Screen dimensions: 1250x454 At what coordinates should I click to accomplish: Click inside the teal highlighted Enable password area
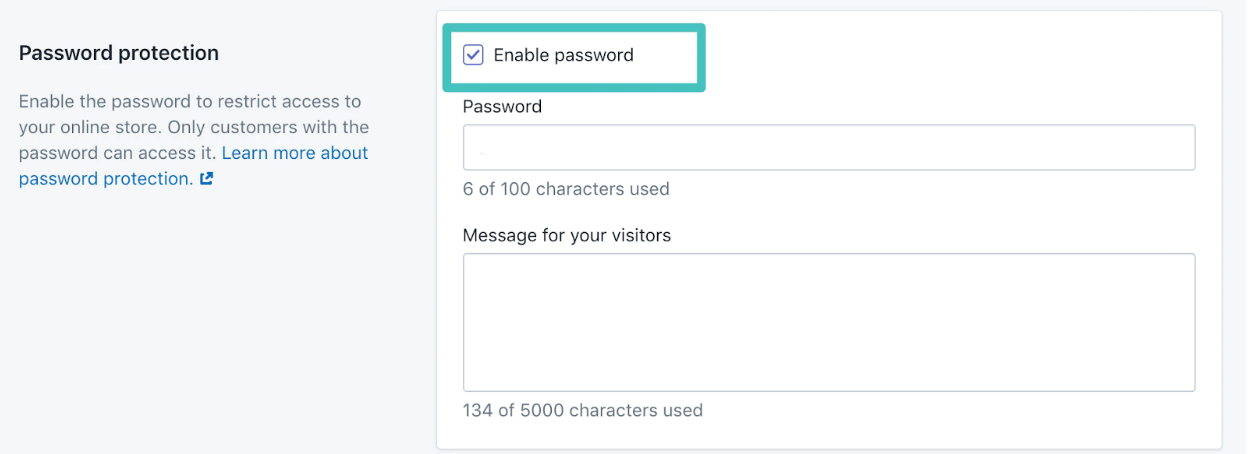click(574, 58)
